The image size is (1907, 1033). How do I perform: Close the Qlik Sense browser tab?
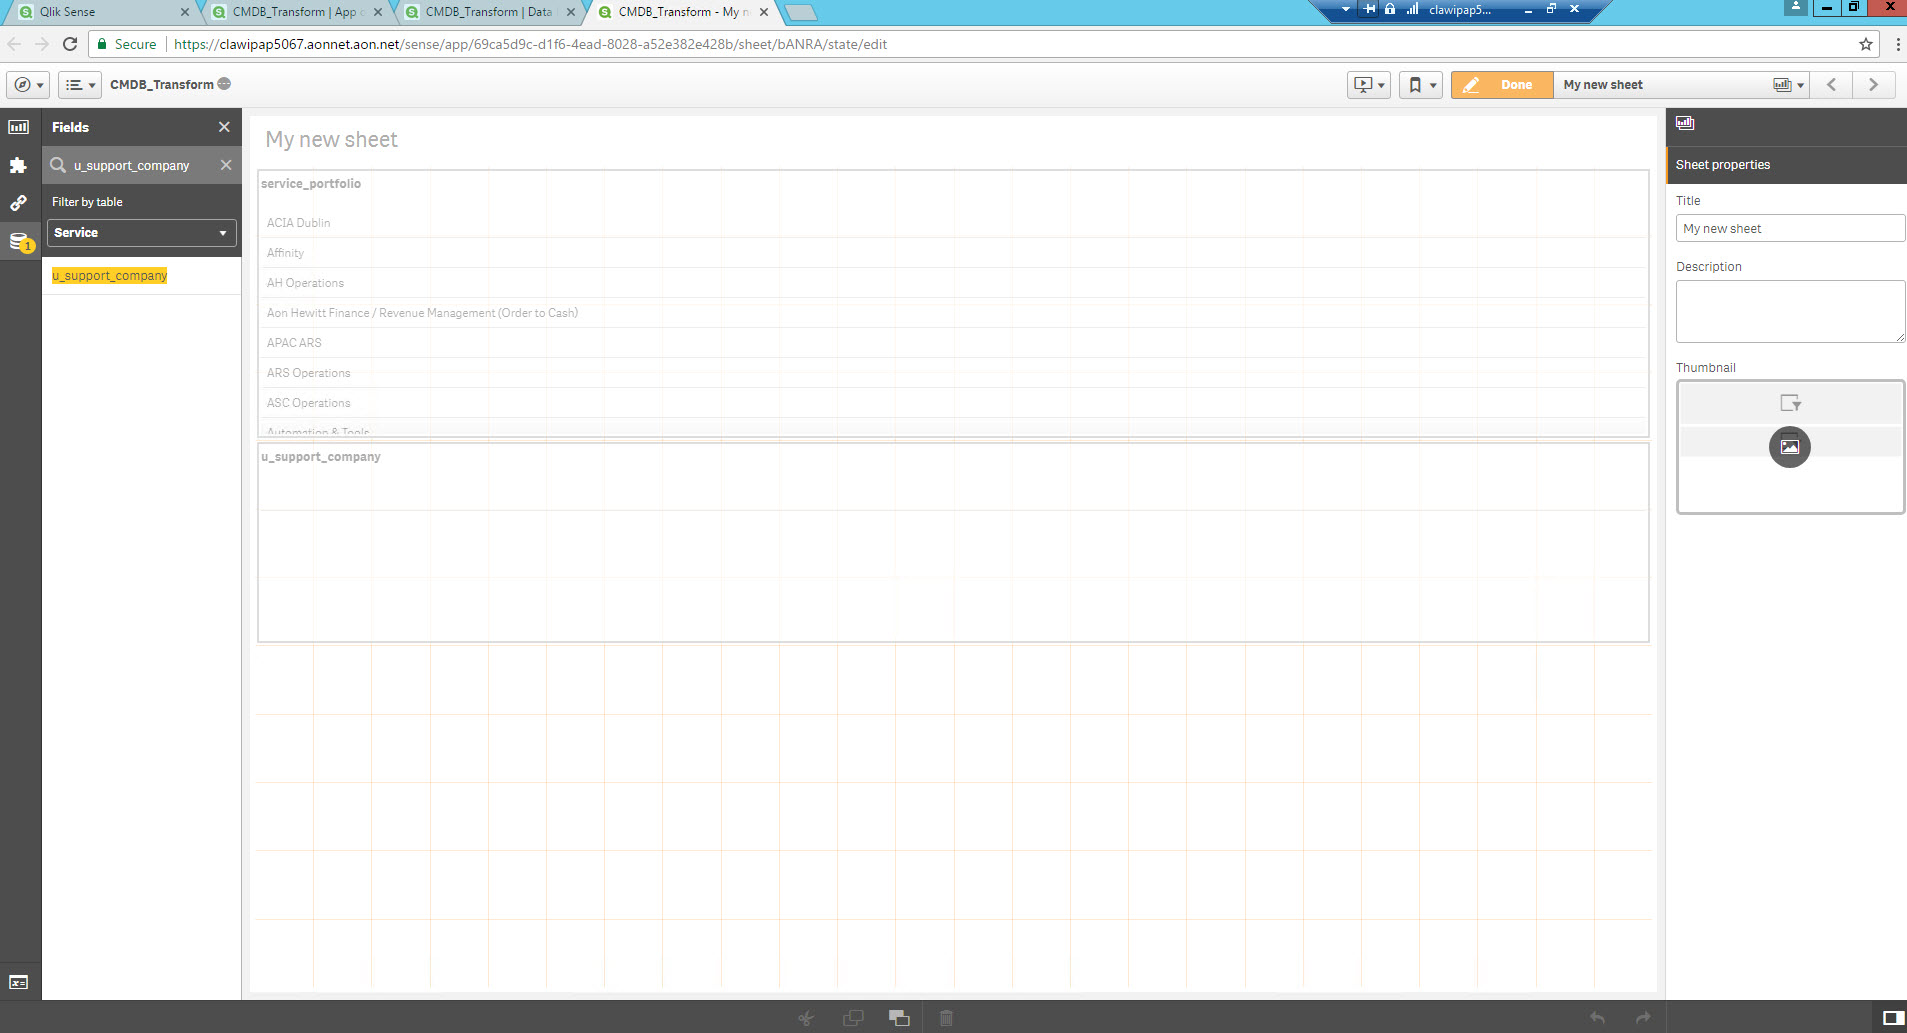pos(184,12)
